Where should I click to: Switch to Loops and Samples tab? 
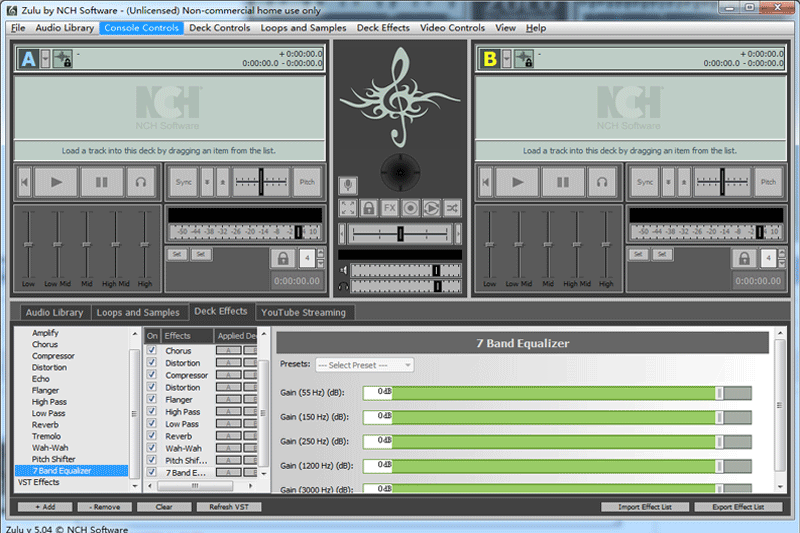coord(138,313)
